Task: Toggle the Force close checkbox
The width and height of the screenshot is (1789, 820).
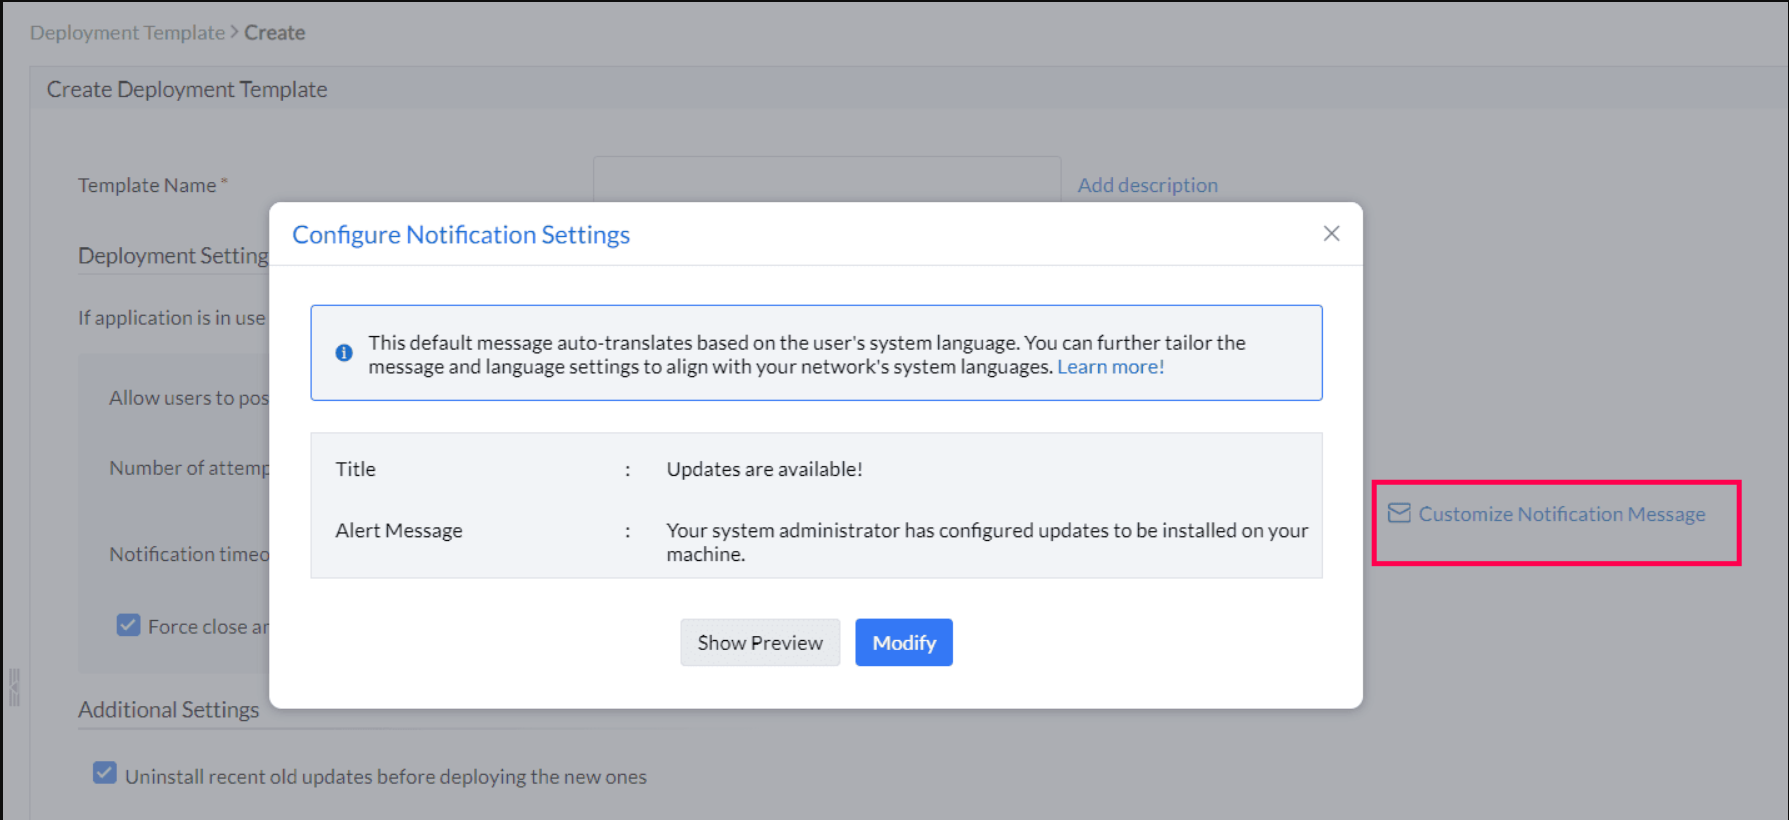Action: point(128,626)
